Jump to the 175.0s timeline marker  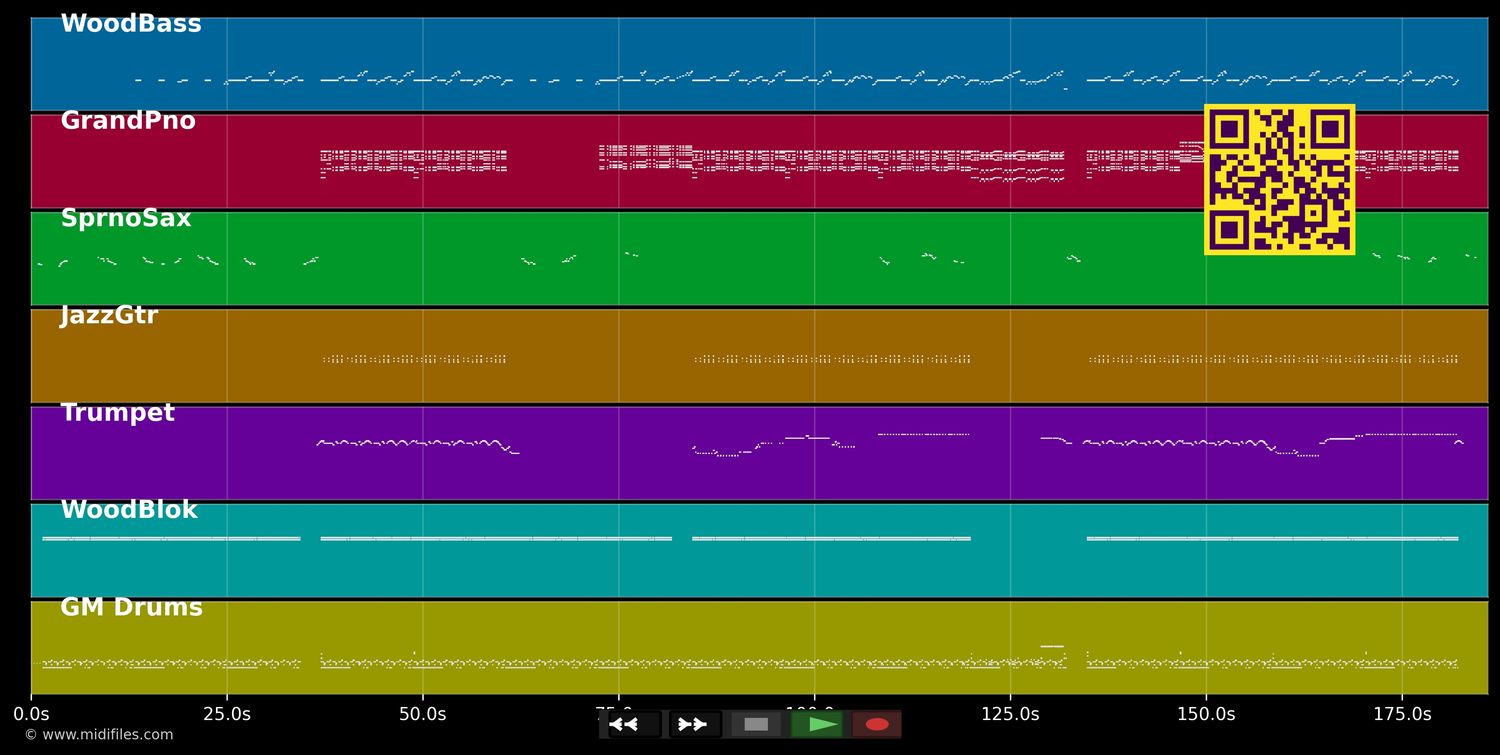pyautogui.click(x=1402, y=714)
